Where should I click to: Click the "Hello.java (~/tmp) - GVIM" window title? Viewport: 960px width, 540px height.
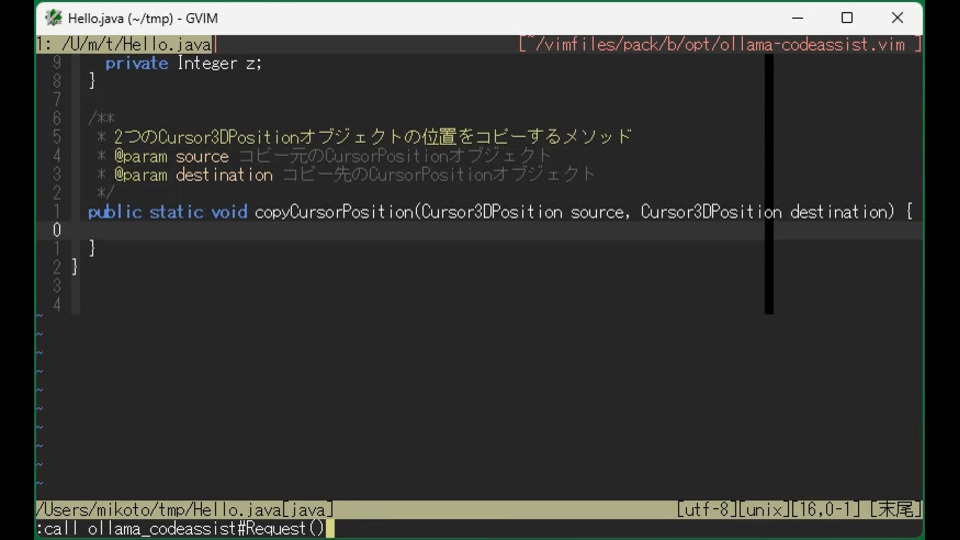coord(143,18)
